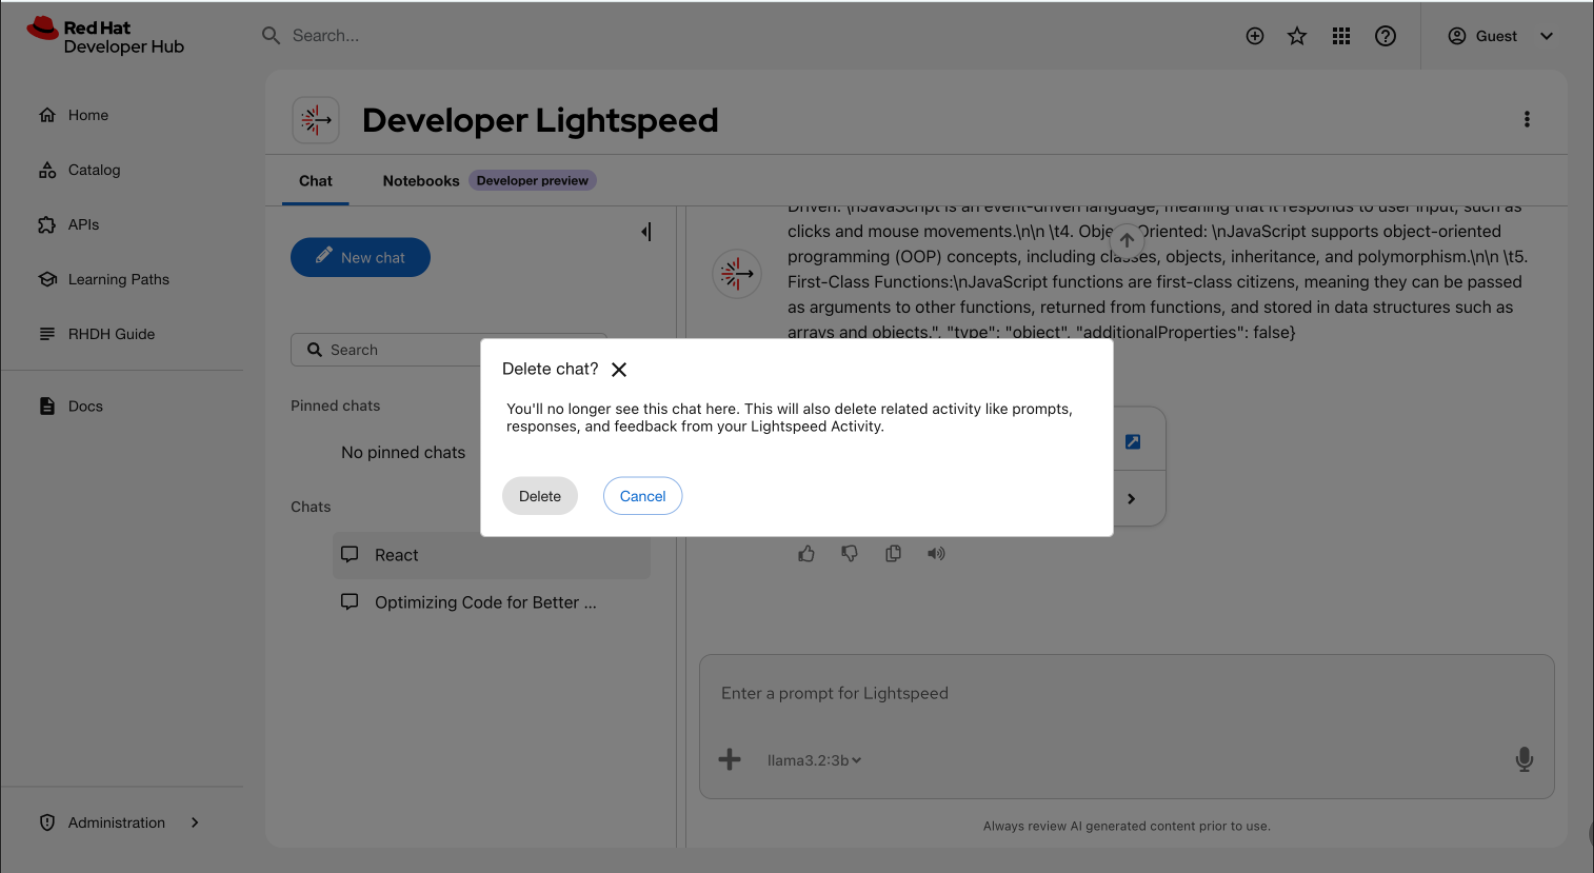Cancel the chat deletion
The width and height of the screenshot is (1594, 873).
click(x=642, y=496)
